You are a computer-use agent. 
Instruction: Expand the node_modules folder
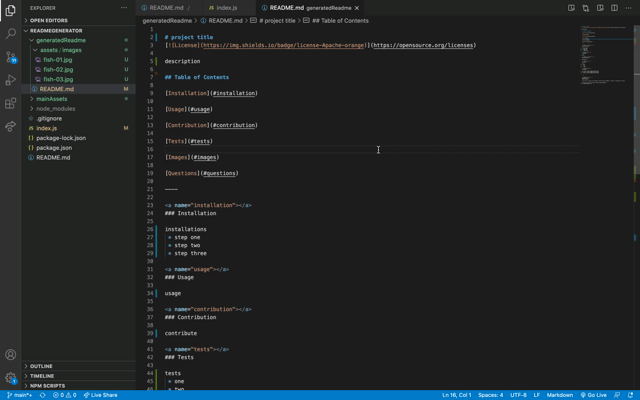pos(55,109)
